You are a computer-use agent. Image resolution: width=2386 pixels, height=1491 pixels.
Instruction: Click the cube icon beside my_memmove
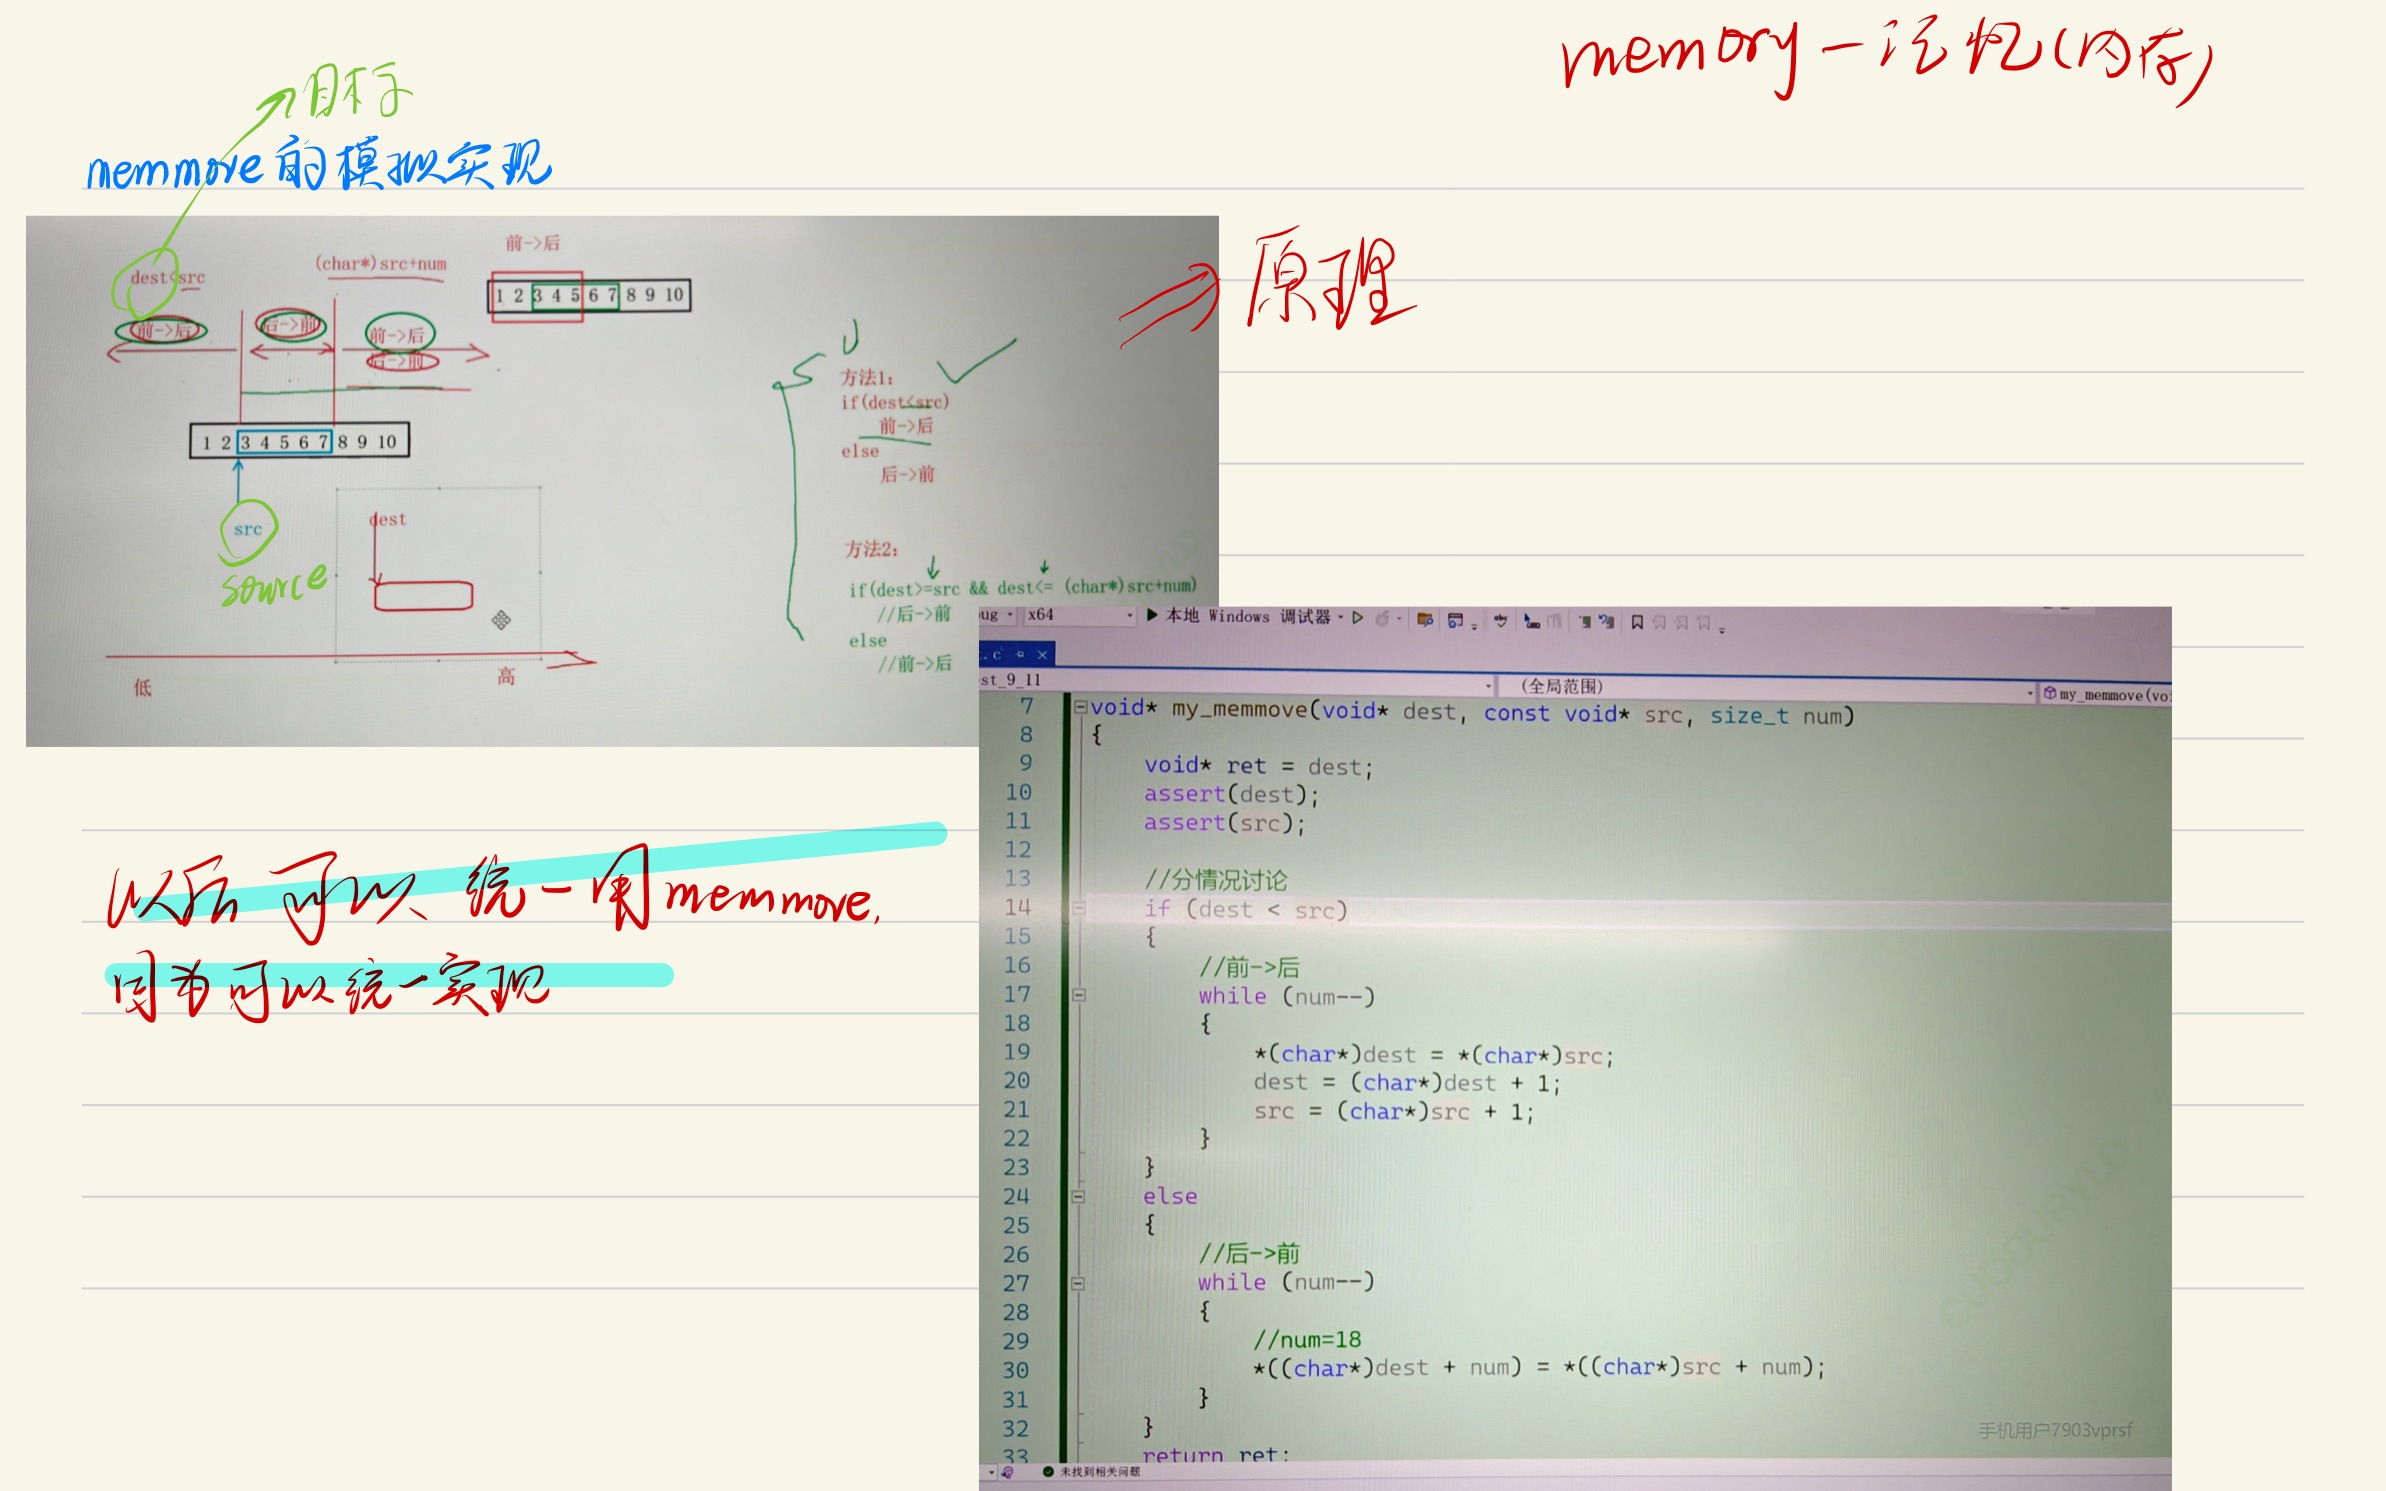click(x=2050, y=693)
